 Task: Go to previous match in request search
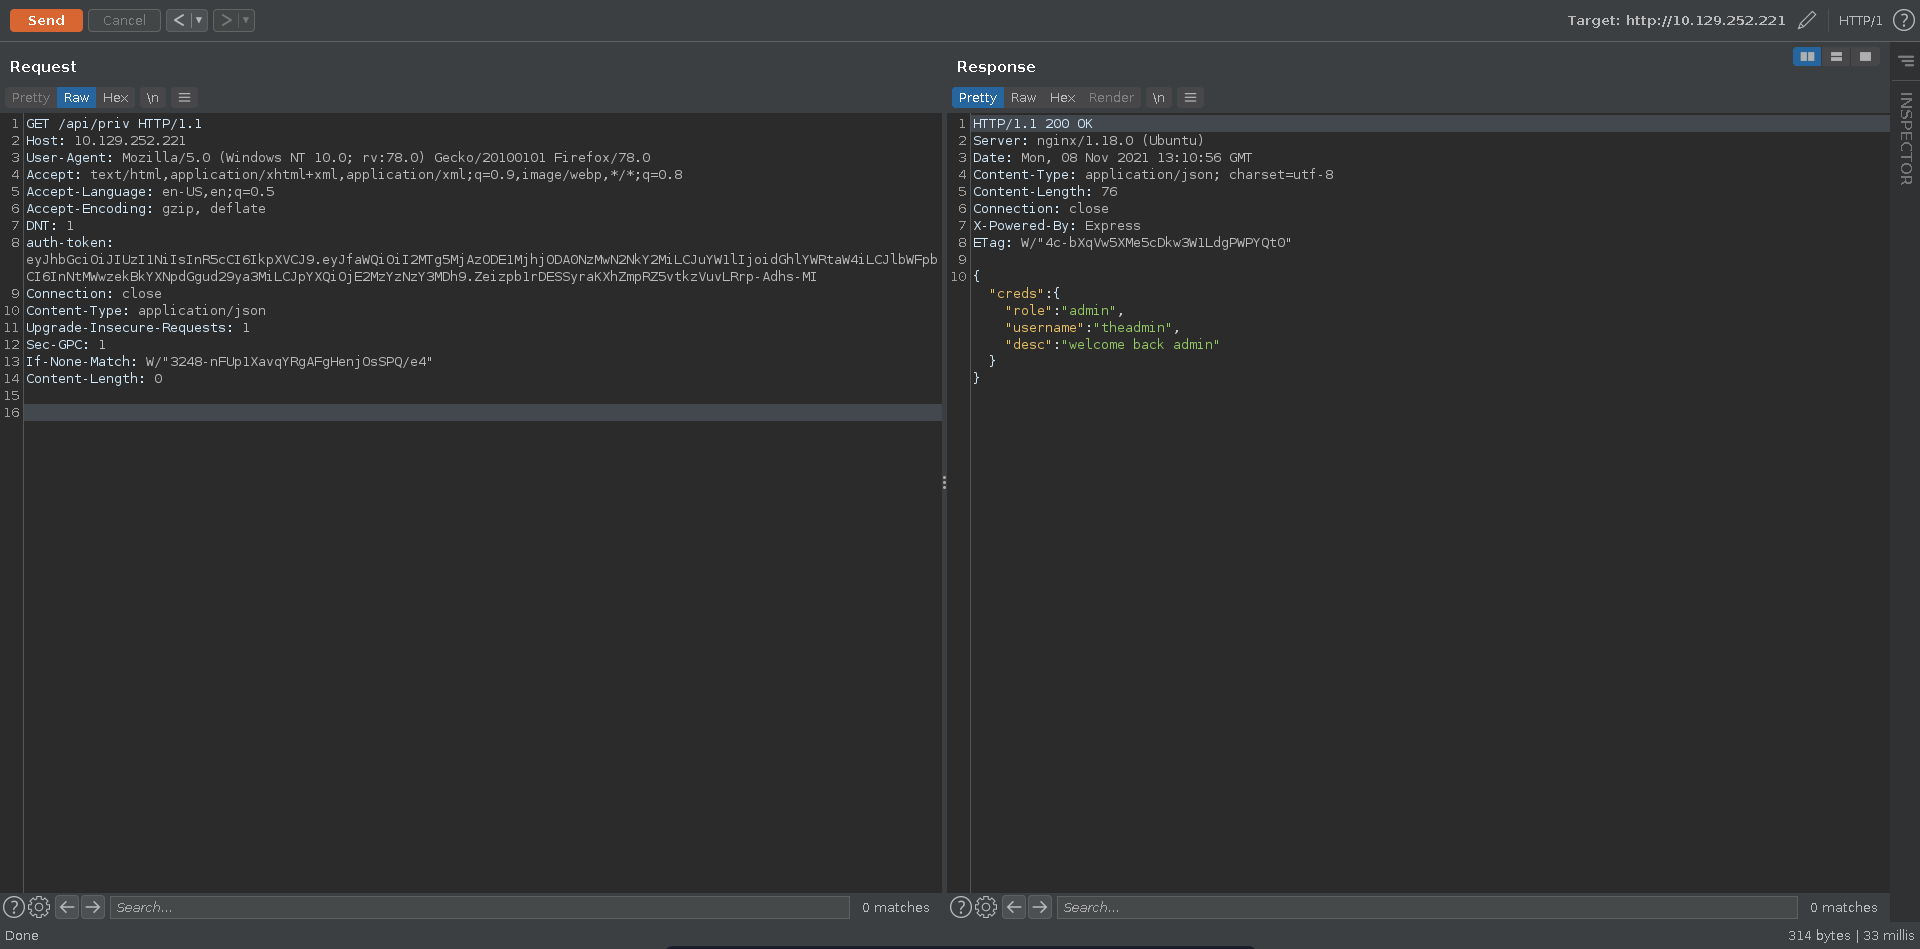tap(67, 907)
